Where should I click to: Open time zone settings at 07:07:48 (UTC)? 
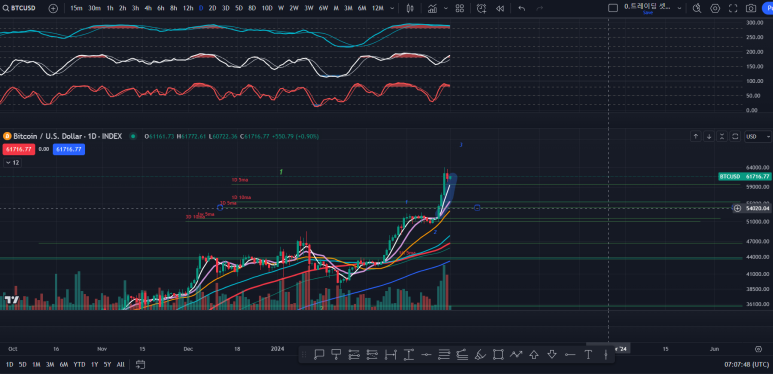tap(746, 365)
